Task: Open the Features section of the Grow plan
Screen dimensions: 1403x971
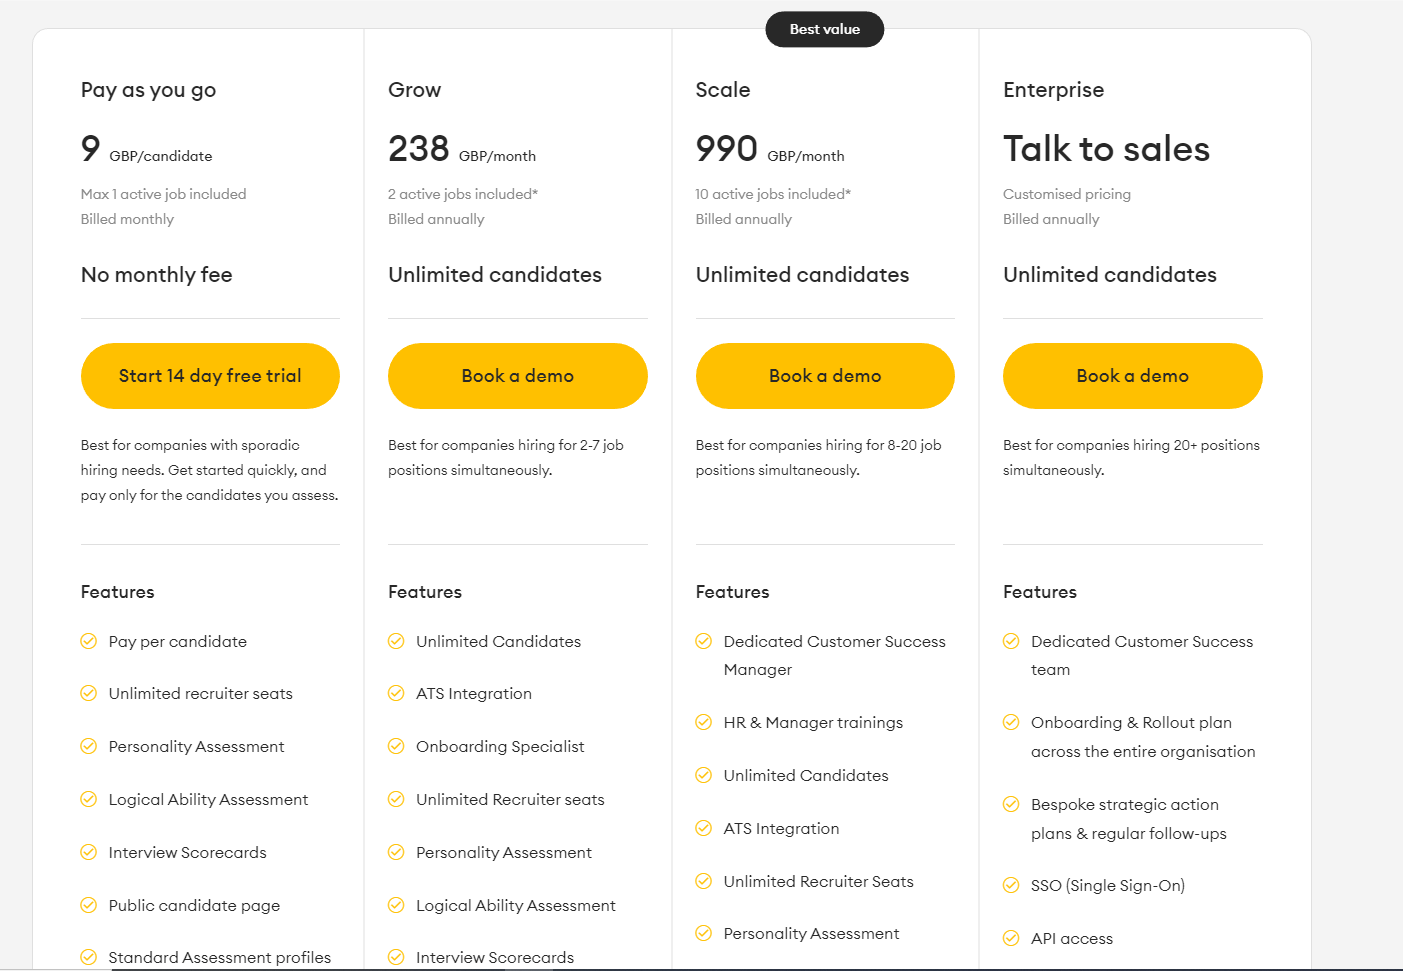Action: pos(425,591)
